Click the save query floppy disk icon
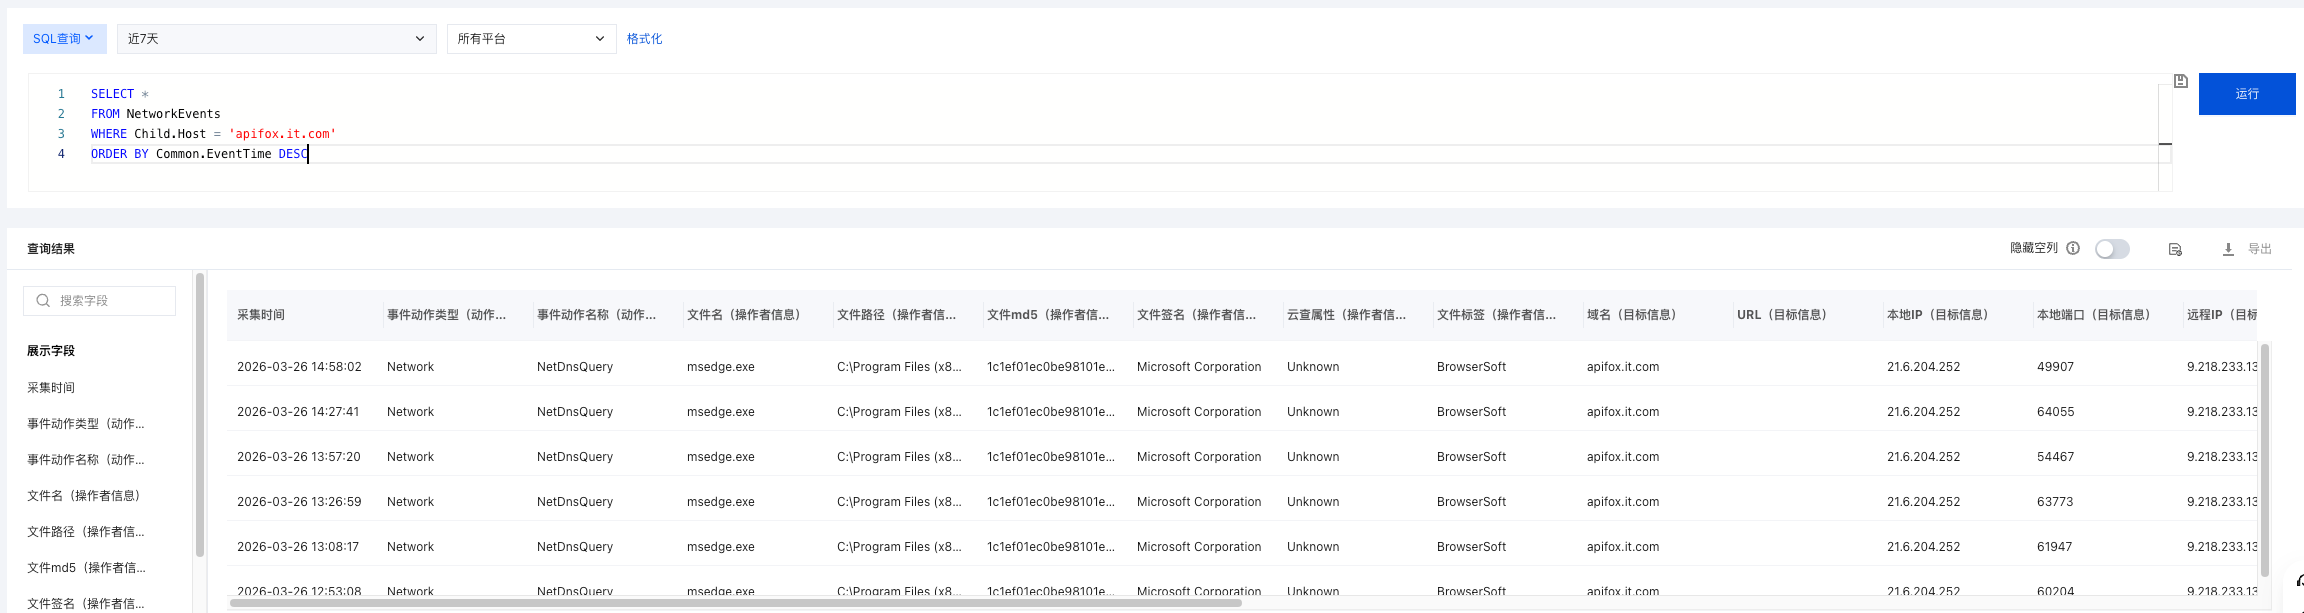Viewport: 2304px width, 613px height. (2181, 81)
